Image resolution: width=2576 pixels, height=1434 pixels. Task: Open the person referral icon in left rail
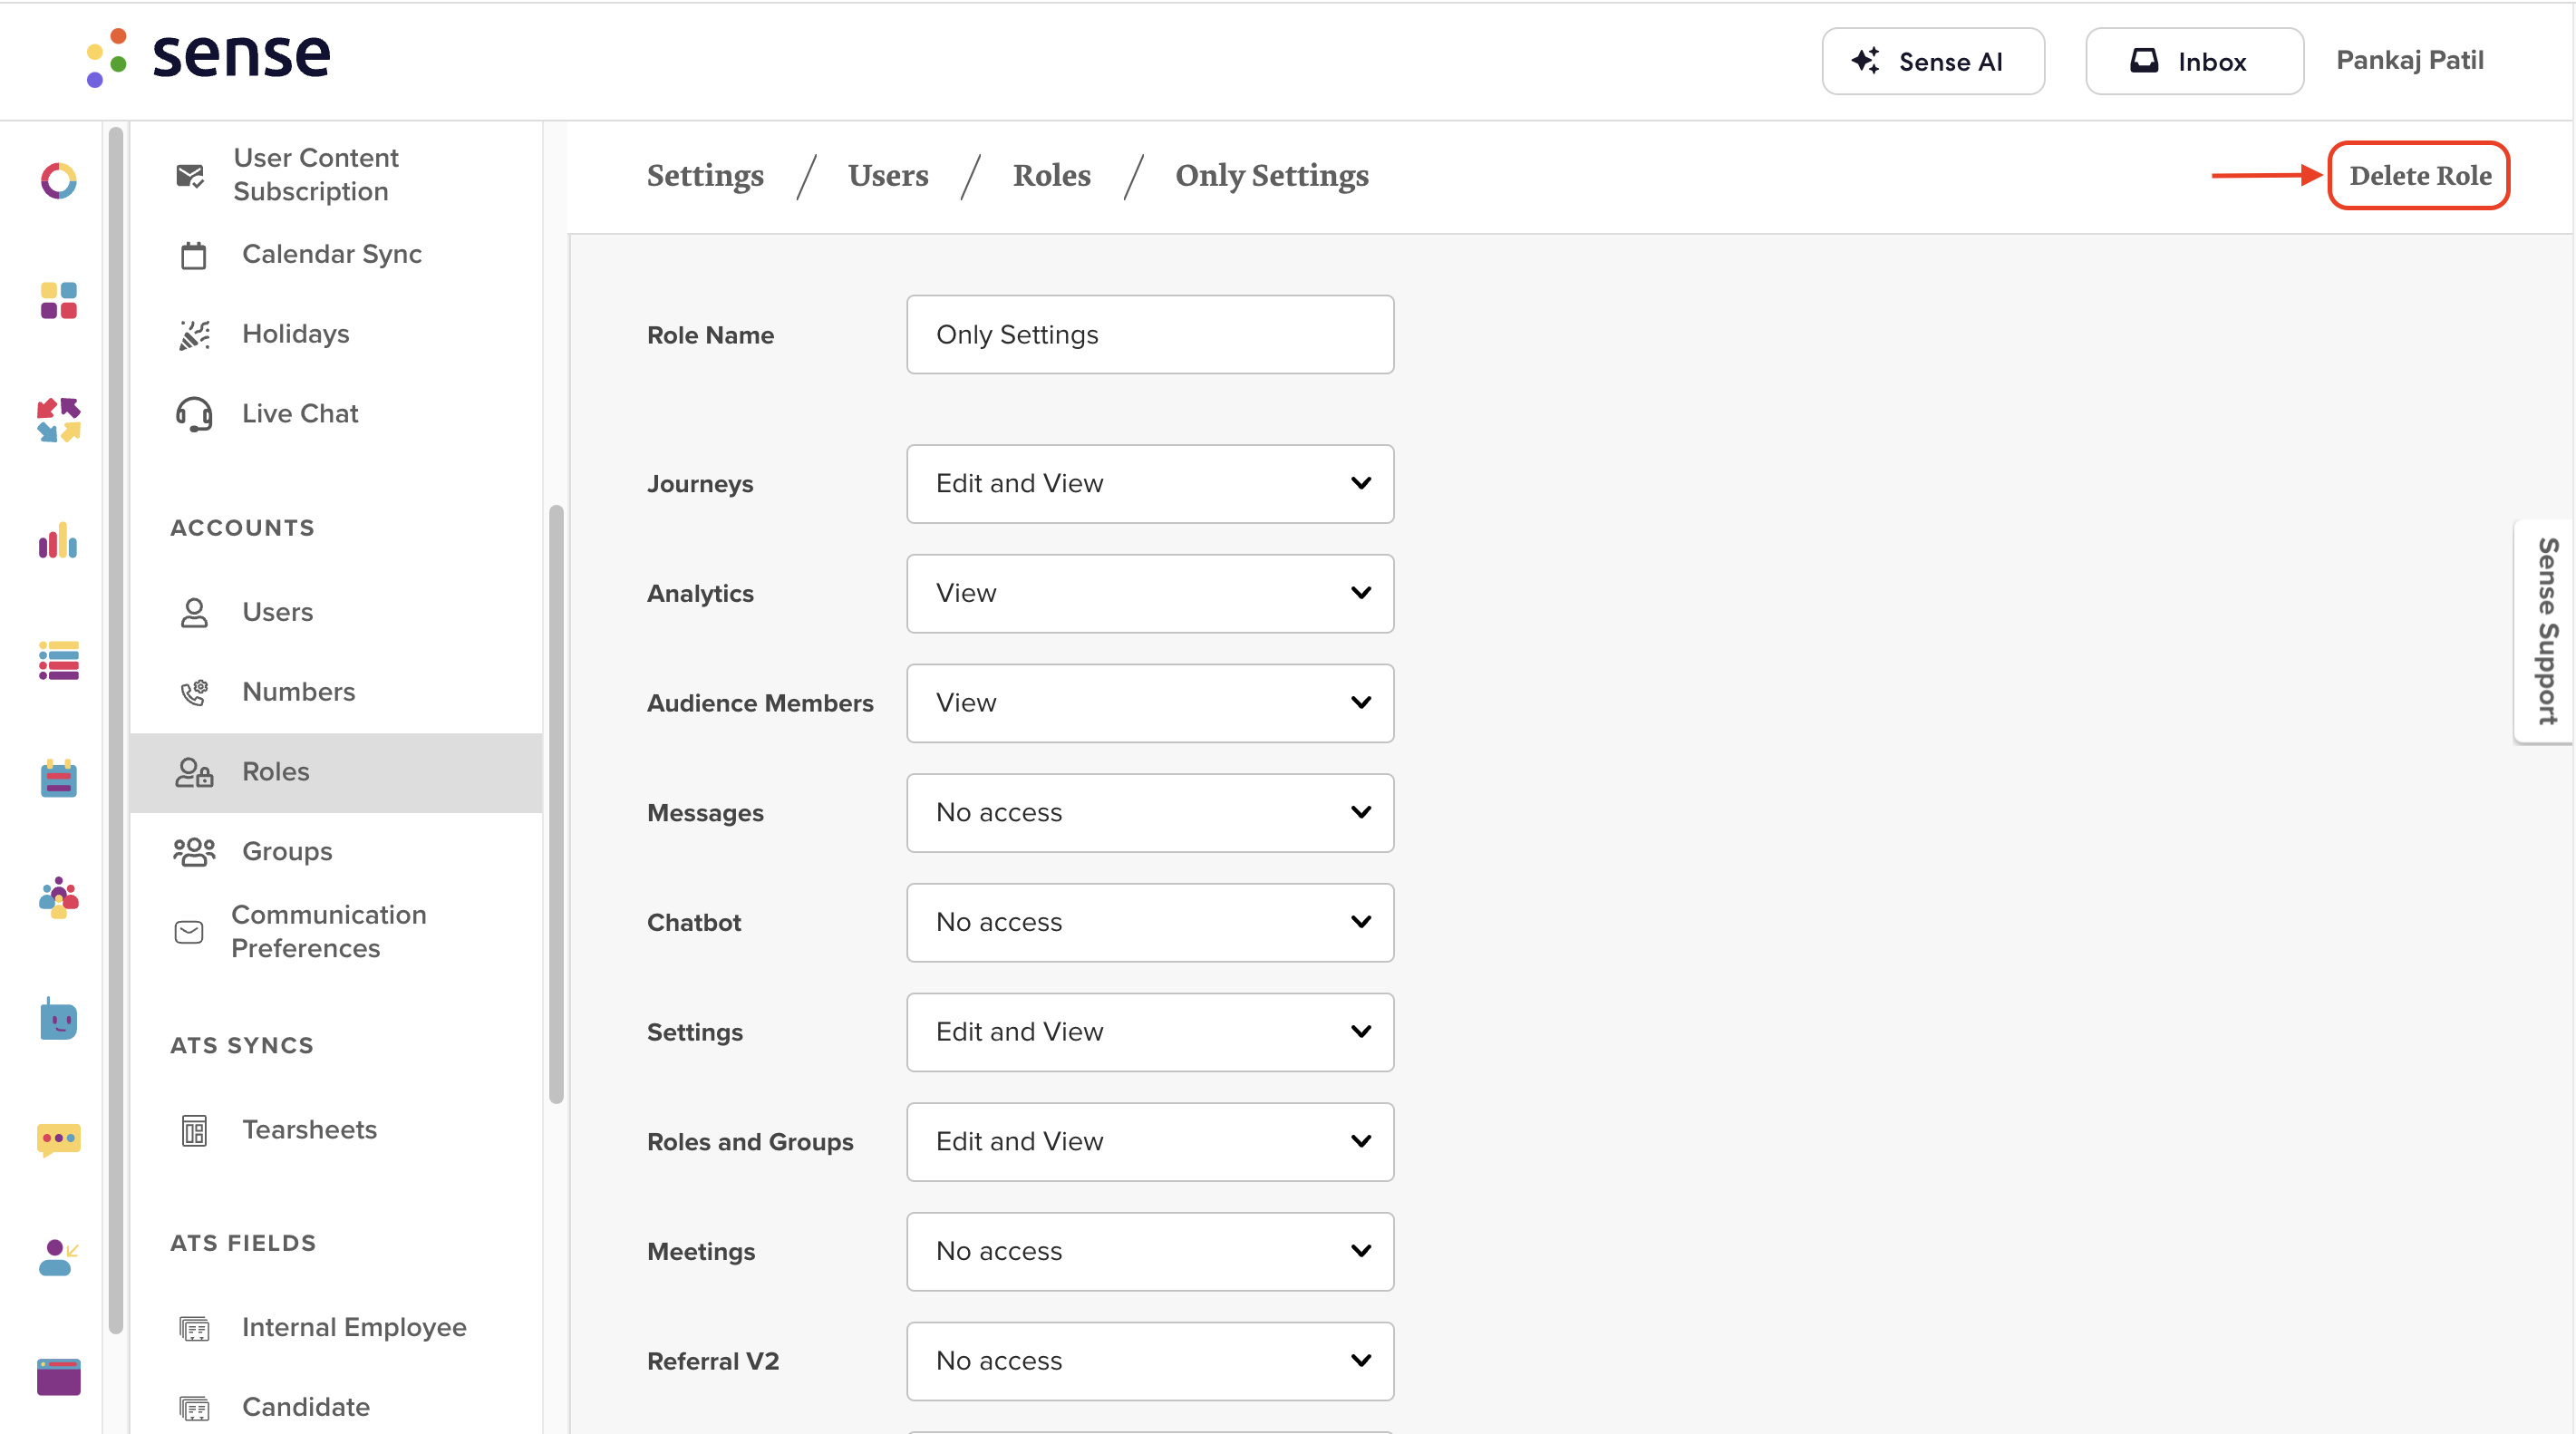(59, 1257)
